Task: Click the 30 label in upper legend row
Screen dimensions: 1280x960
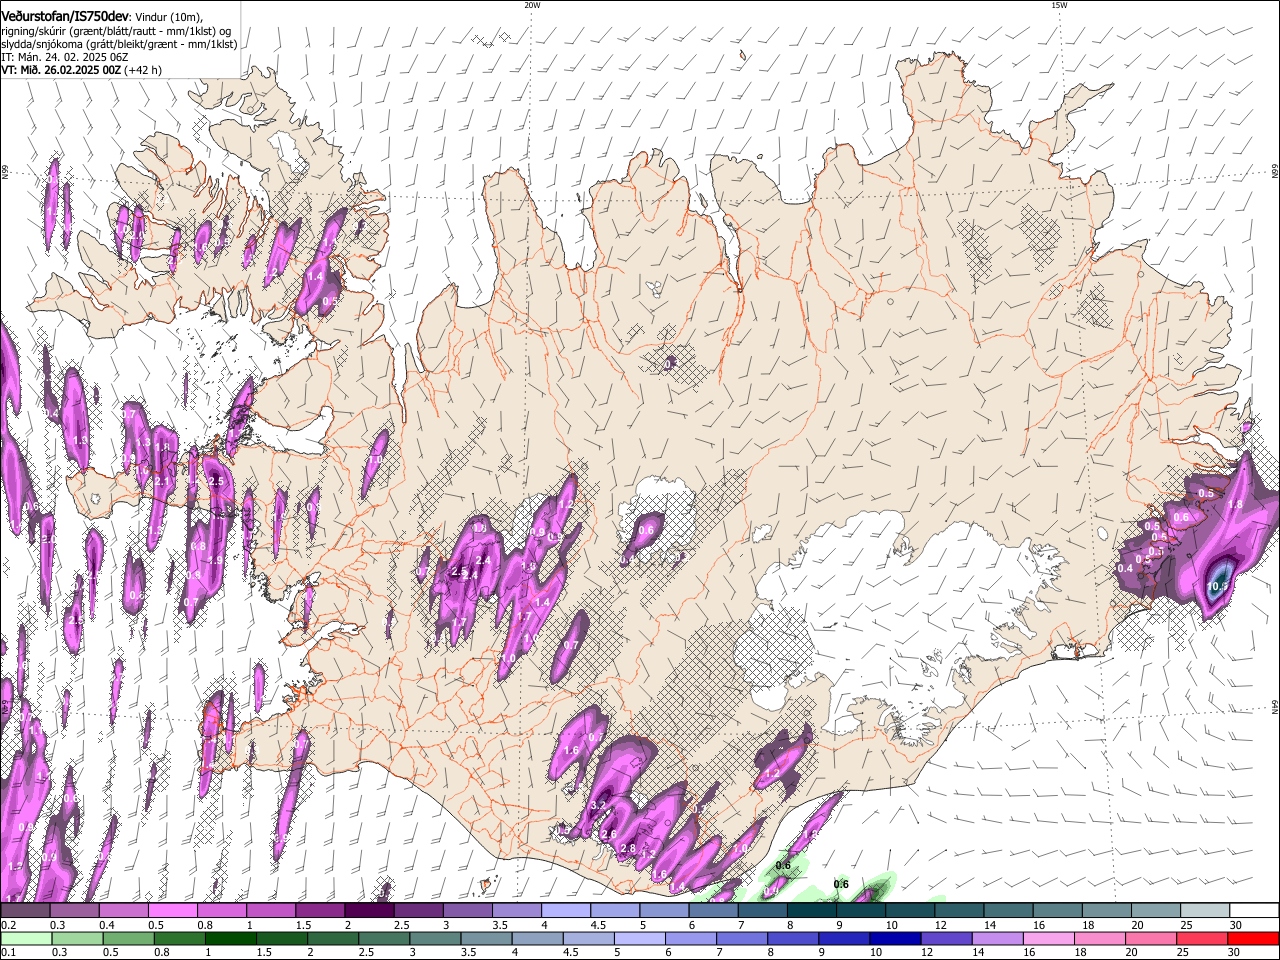Action: click(1235, 926)
